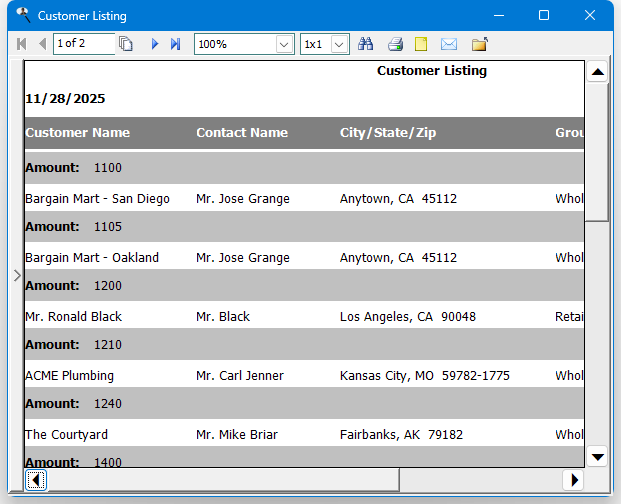Advance to next page of report
The width and height of the screenshot is (621, 504).
155,44
